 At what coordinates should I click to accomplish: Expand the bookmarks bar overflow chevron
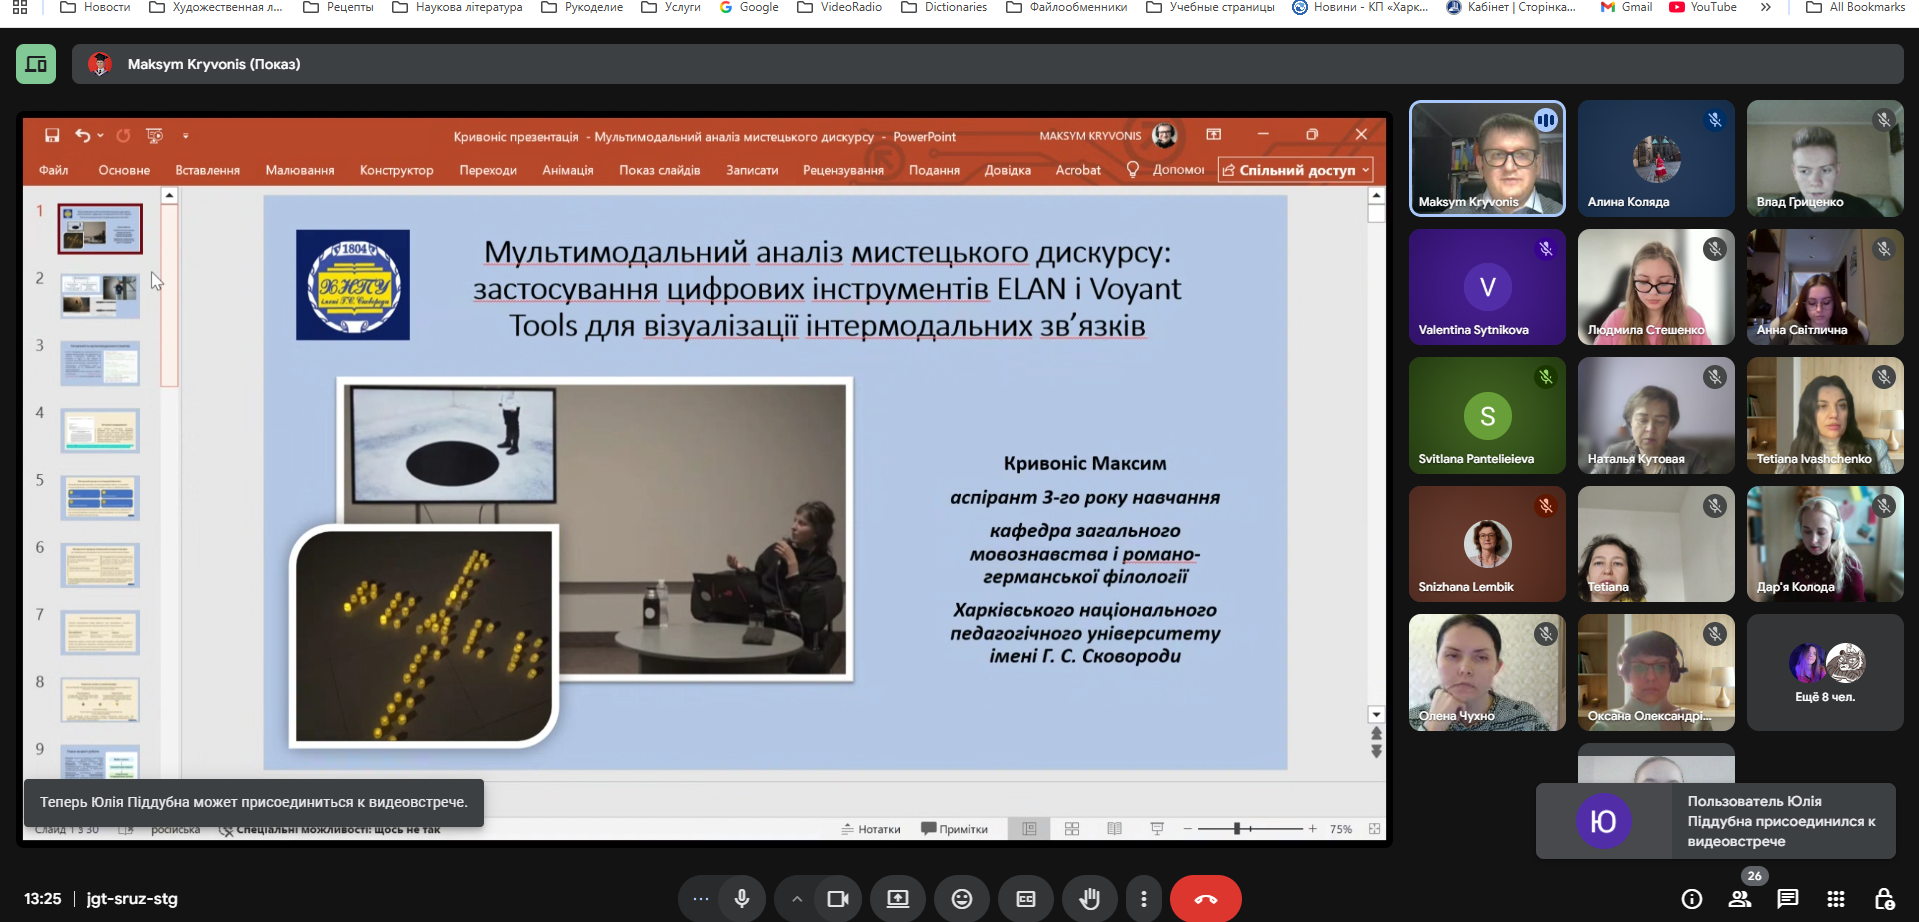[x=1765, y=7]
